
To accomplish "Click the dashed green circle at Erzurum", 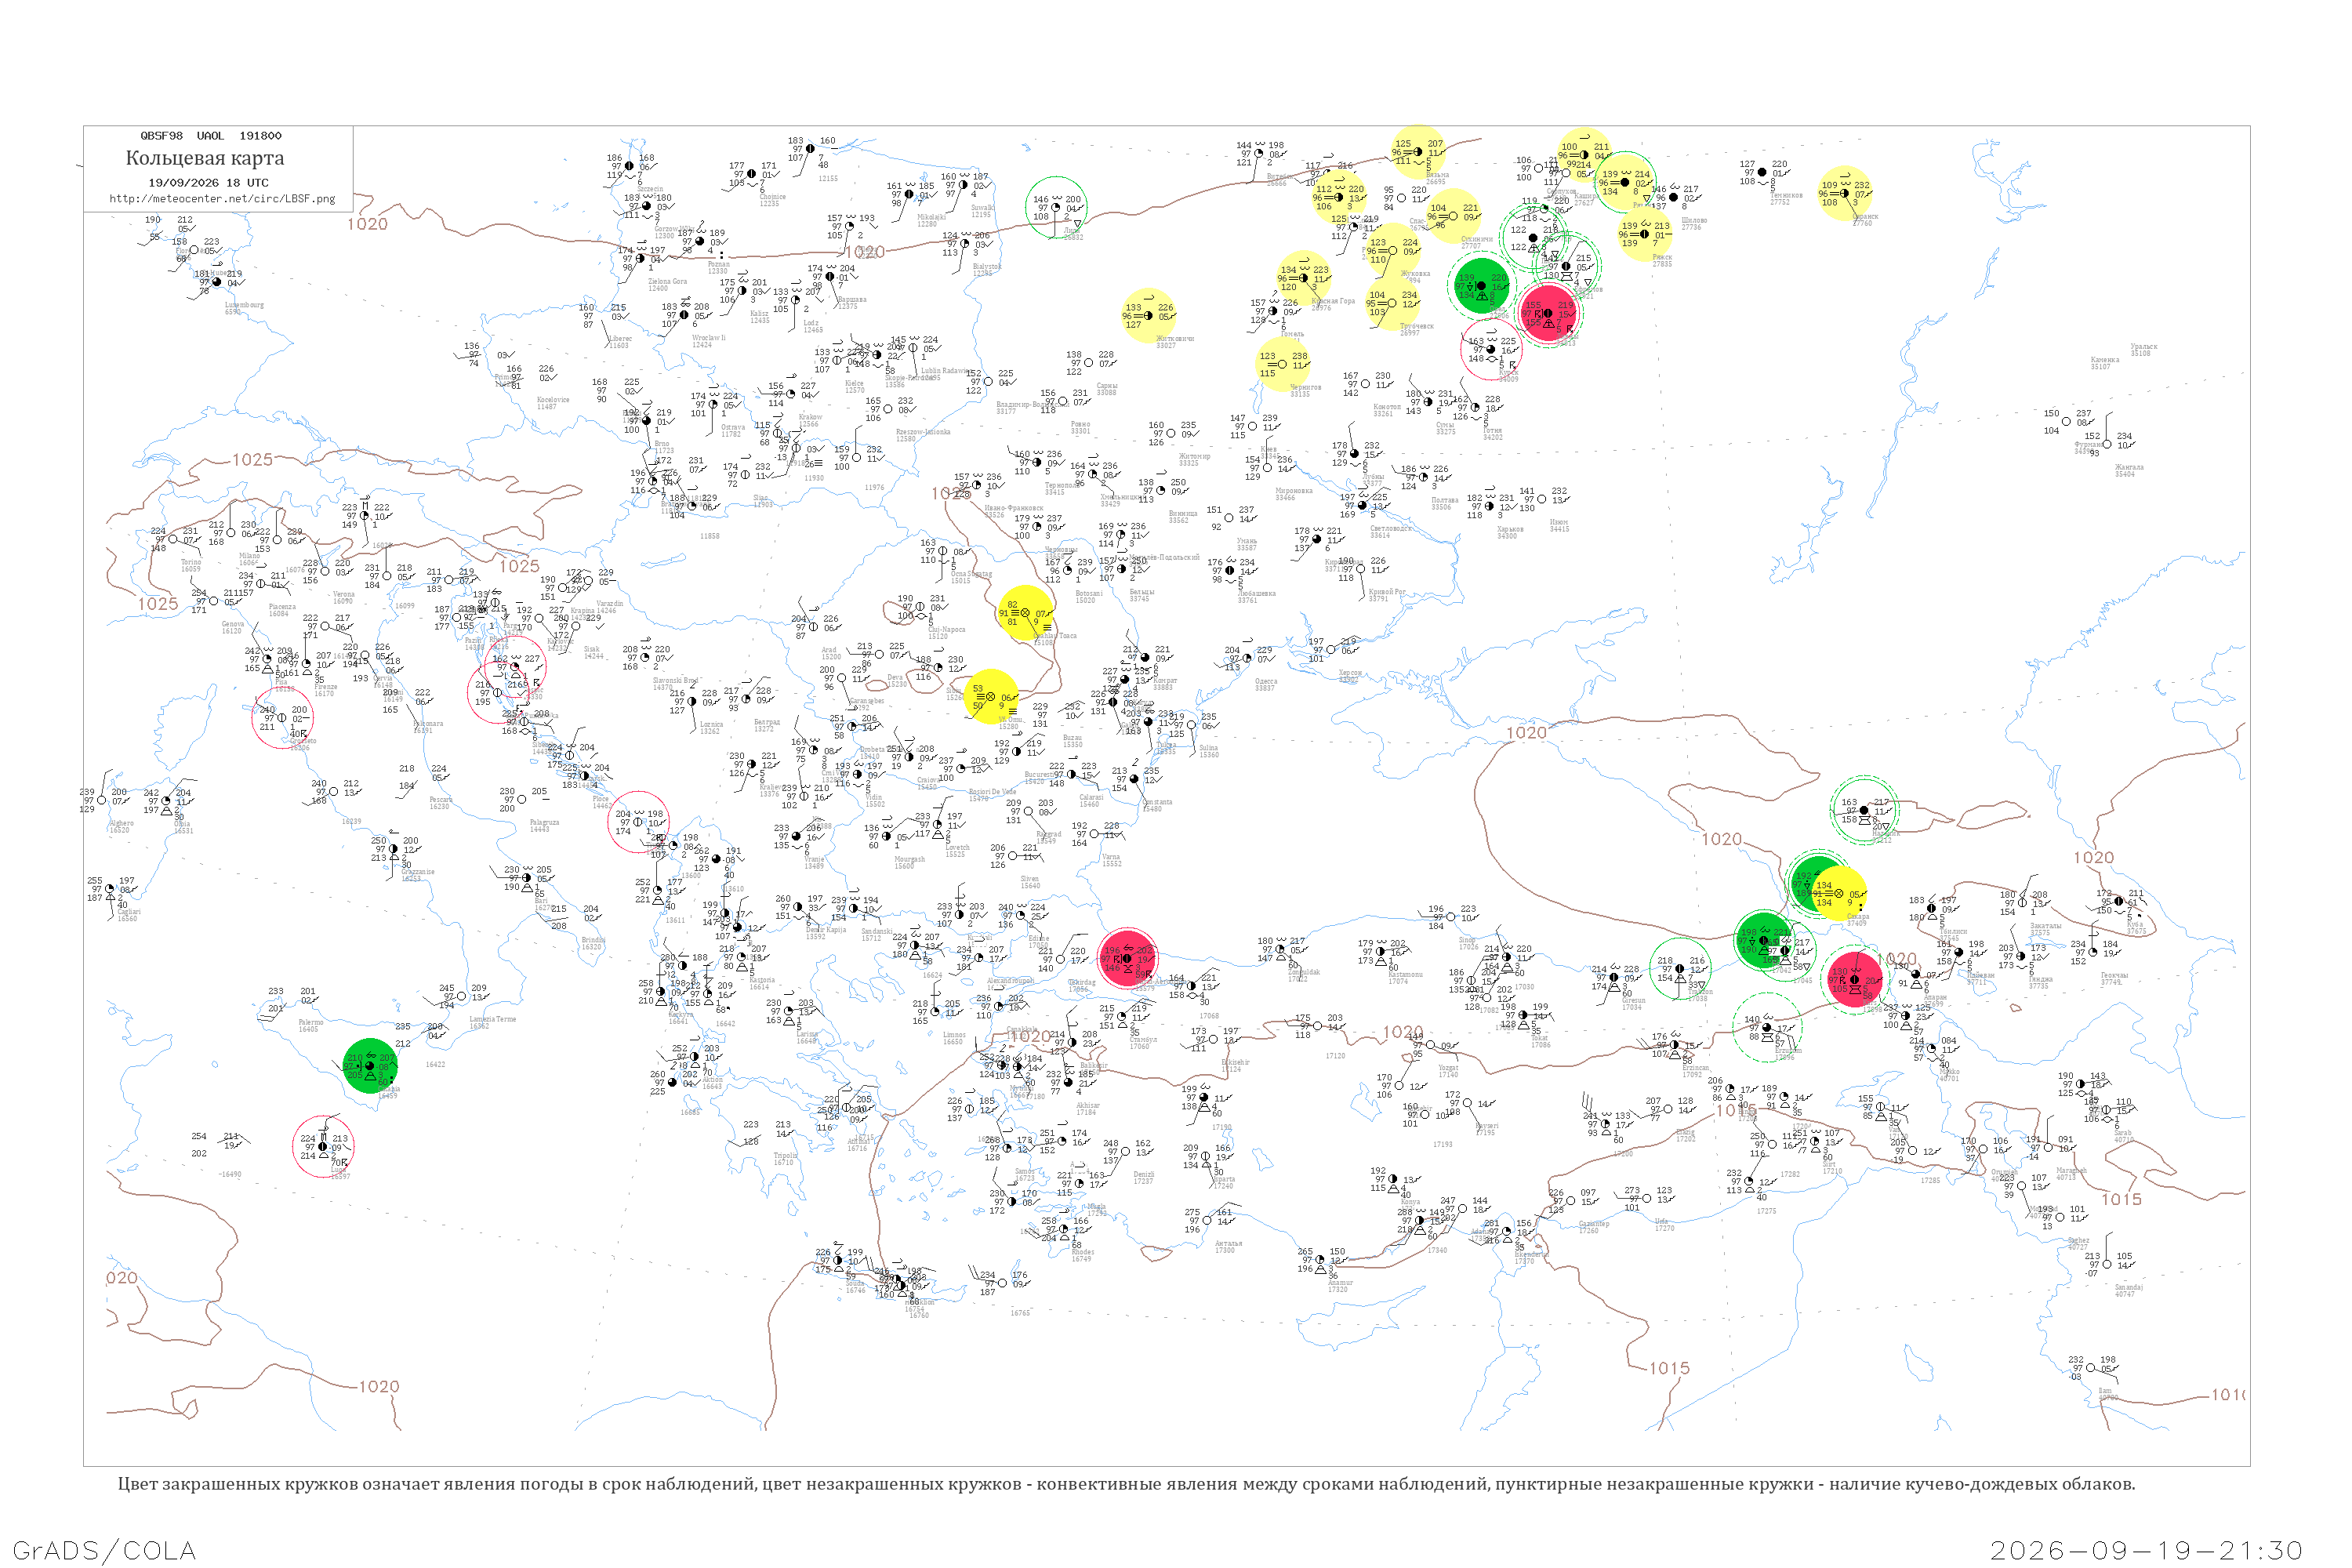I will point(1767,1027).
